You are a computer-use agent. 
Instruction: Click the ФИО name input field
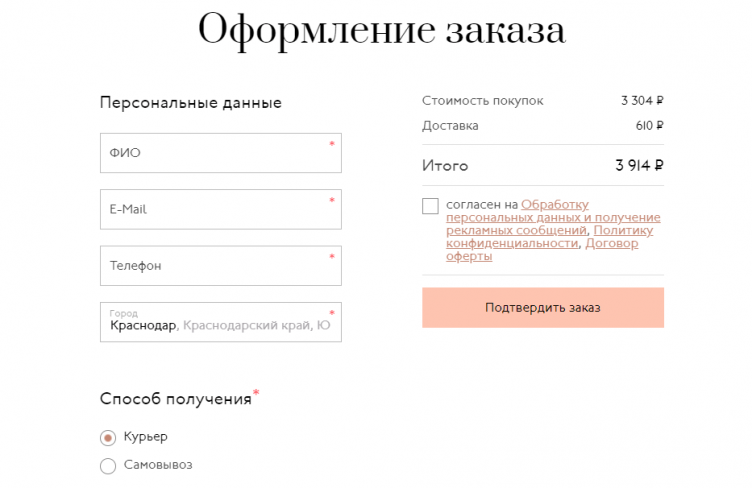pyautogui.click(x=220, y=153)
